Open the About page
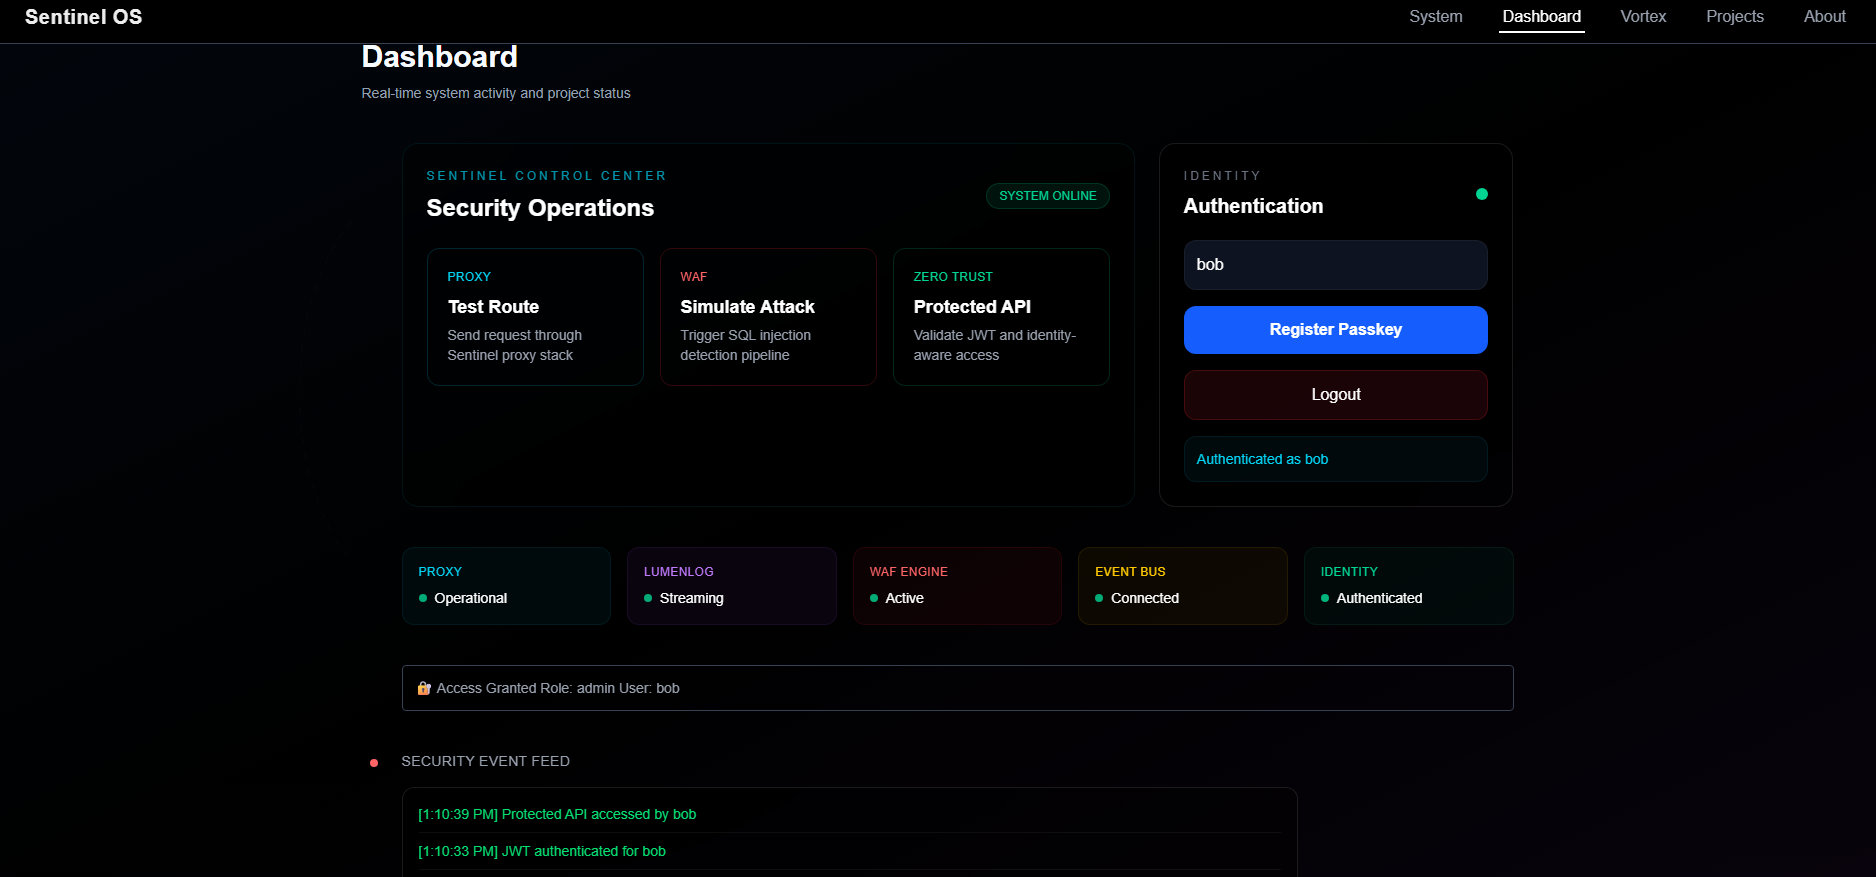 [x=1824, y=17]
